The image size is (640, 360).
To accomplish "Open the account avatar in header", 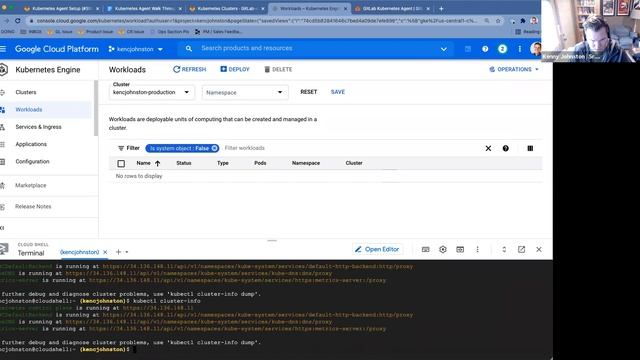I will pyautogui.click(x=535, y=49).
